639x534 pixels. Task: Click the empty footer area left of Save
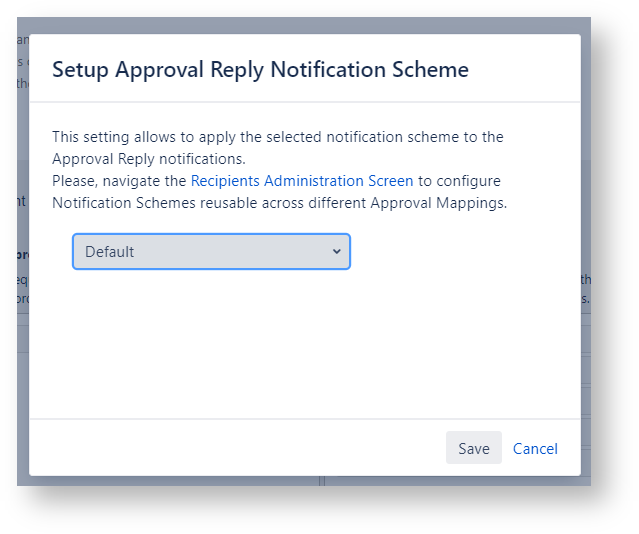pyautogui.click(x=230, y=448)
